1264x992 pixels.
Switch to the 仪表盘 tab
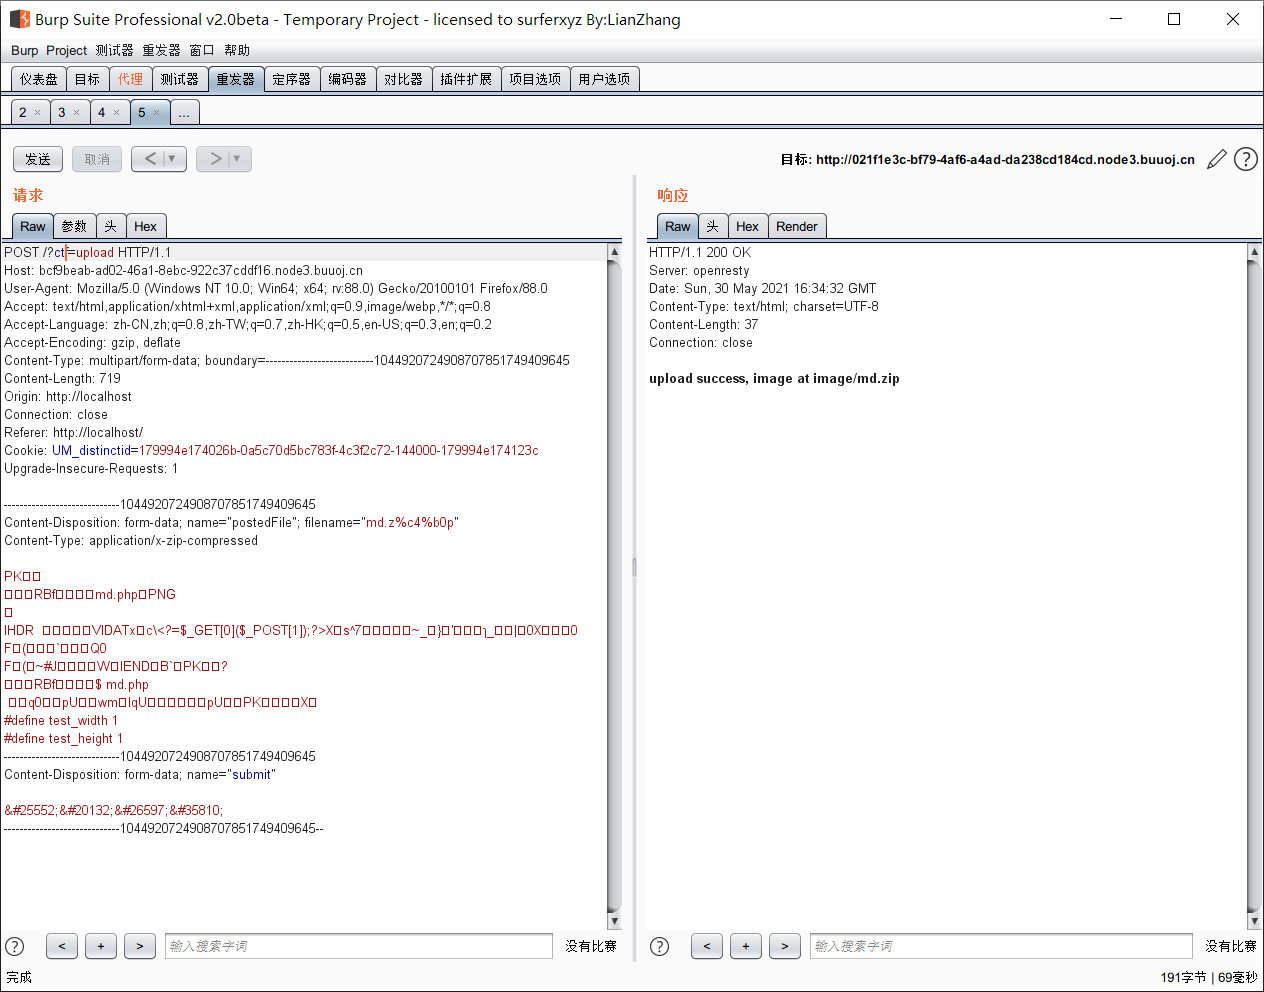pyautogui.click(x=39, y=79)
